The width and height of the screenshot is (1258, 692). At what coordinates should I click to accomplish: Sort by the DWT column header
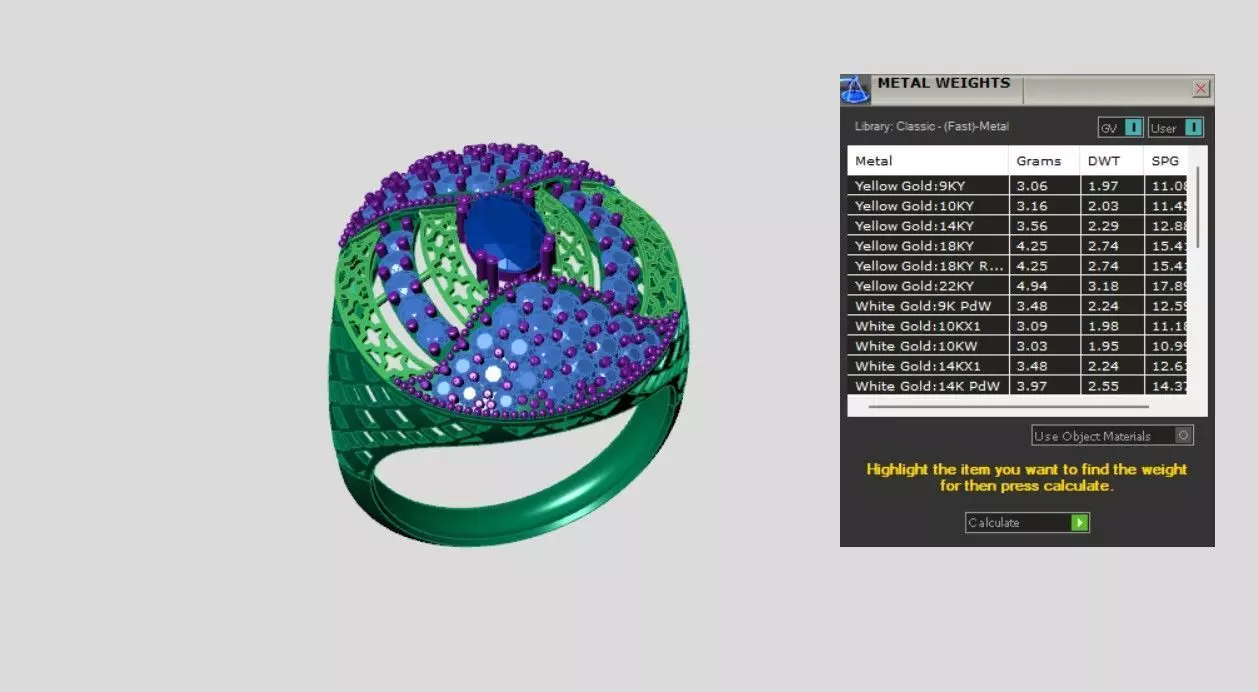1112,161
